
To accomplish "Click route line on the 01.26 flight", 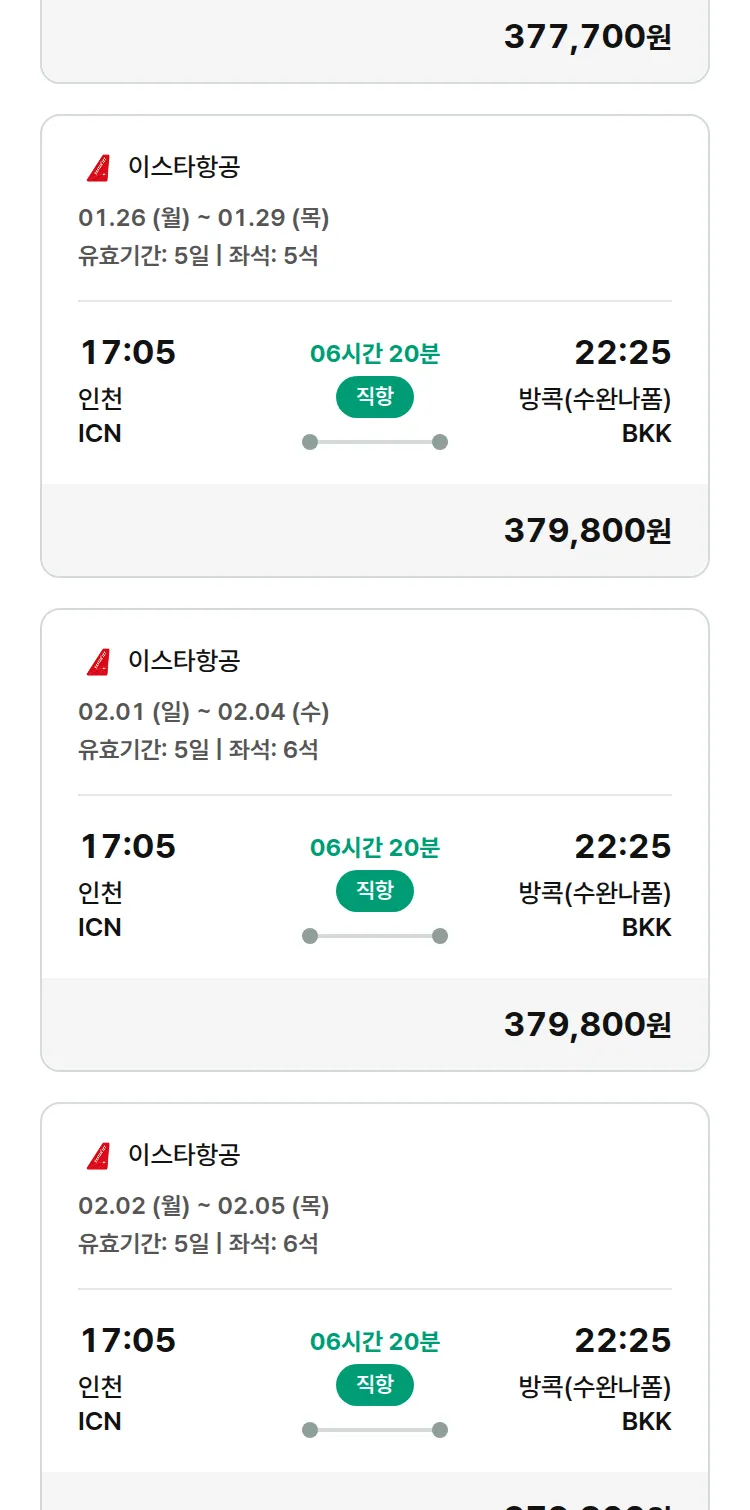I will tap(374, 442).
